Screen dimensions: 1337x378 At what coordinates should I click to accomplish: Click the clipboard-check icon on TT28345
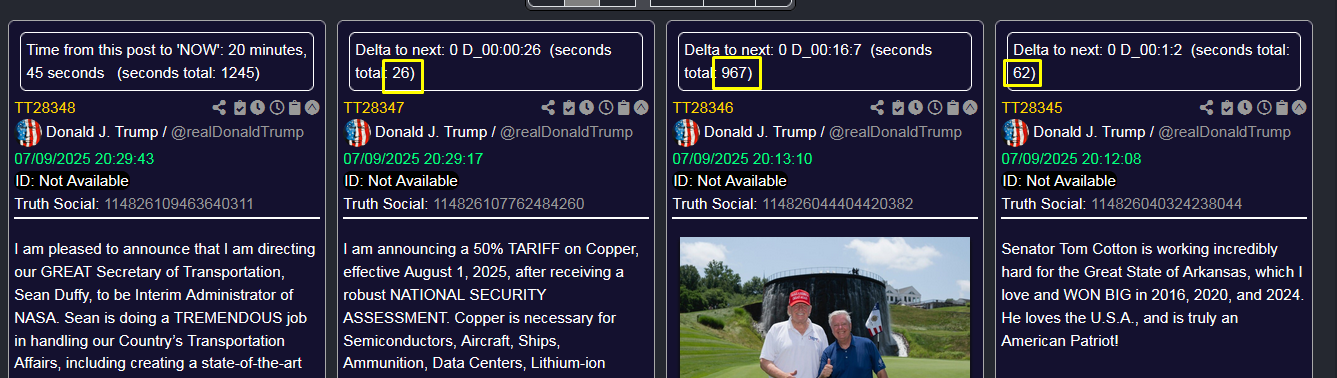click(x=1226, y=108)
